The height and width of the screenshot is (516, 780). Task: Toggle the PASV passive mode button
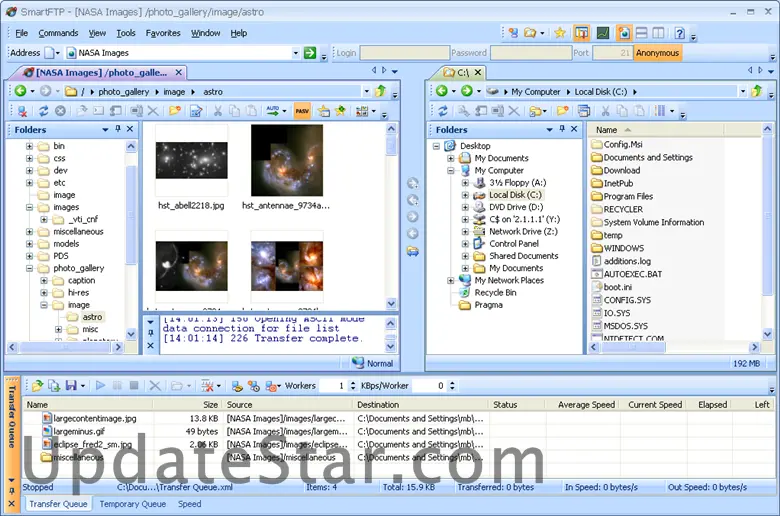tap(302, 110)
